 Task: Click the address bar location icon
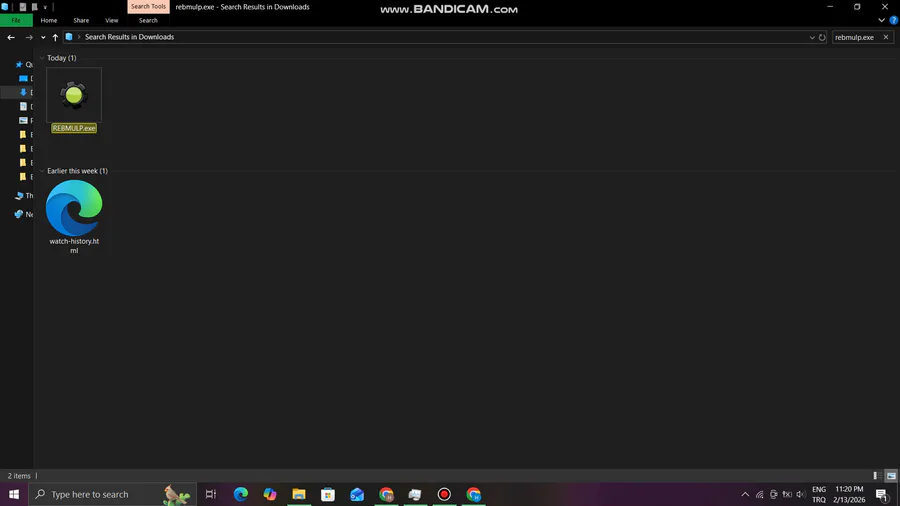[69, 37]
